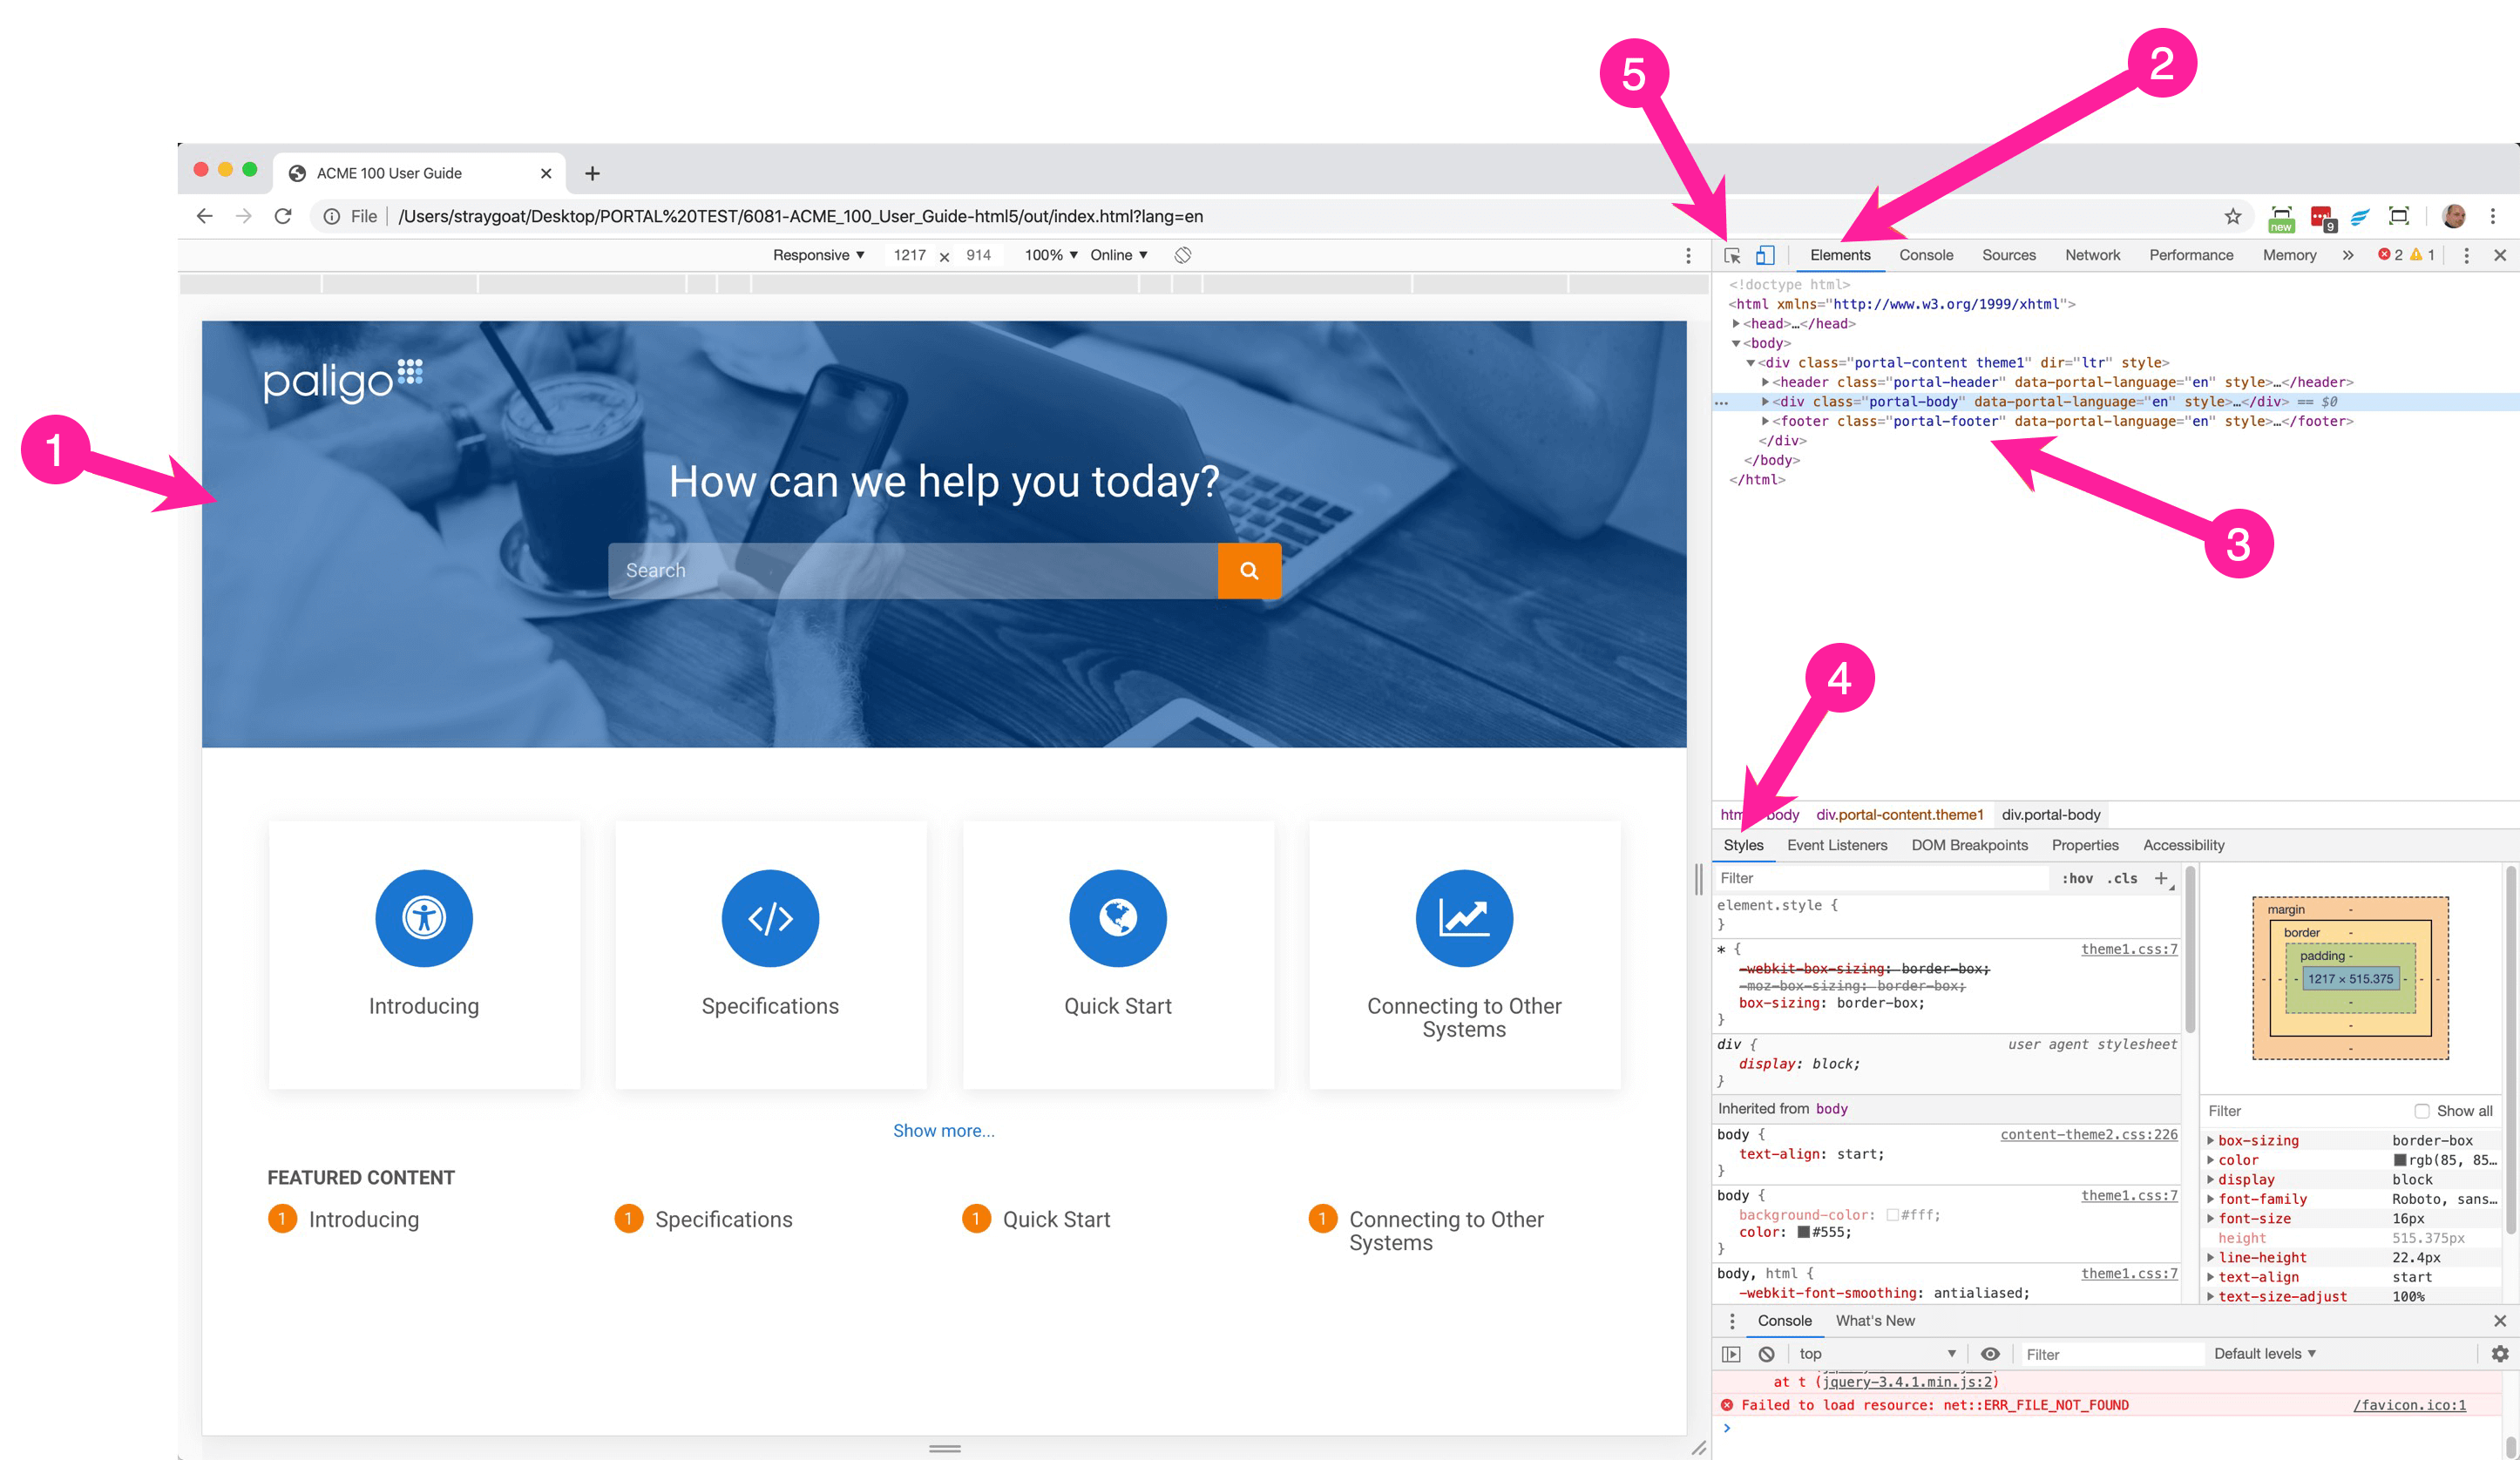
Task: Open the Event Listeners tab
Action: pos(1836,845)
